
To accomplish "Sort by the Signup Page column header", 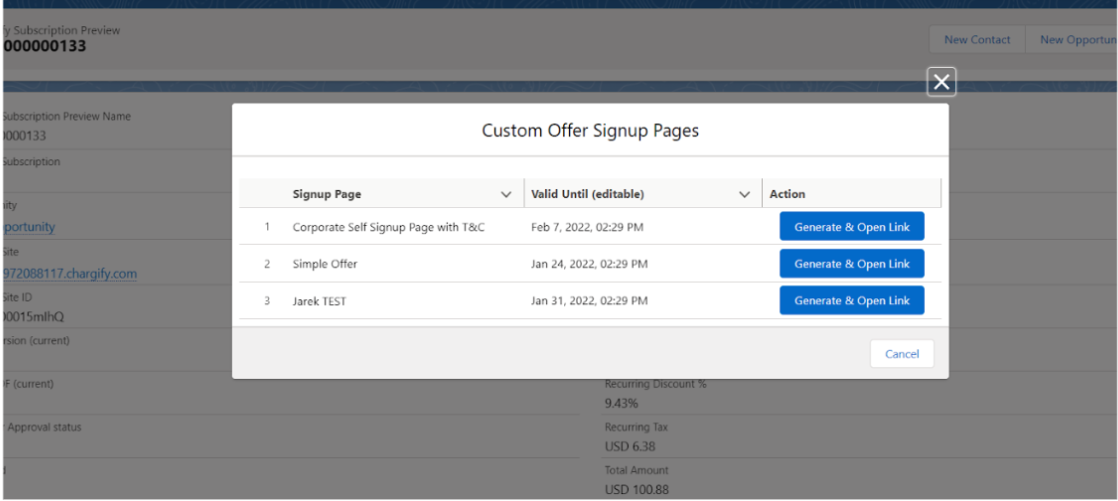I will point(327,194).
